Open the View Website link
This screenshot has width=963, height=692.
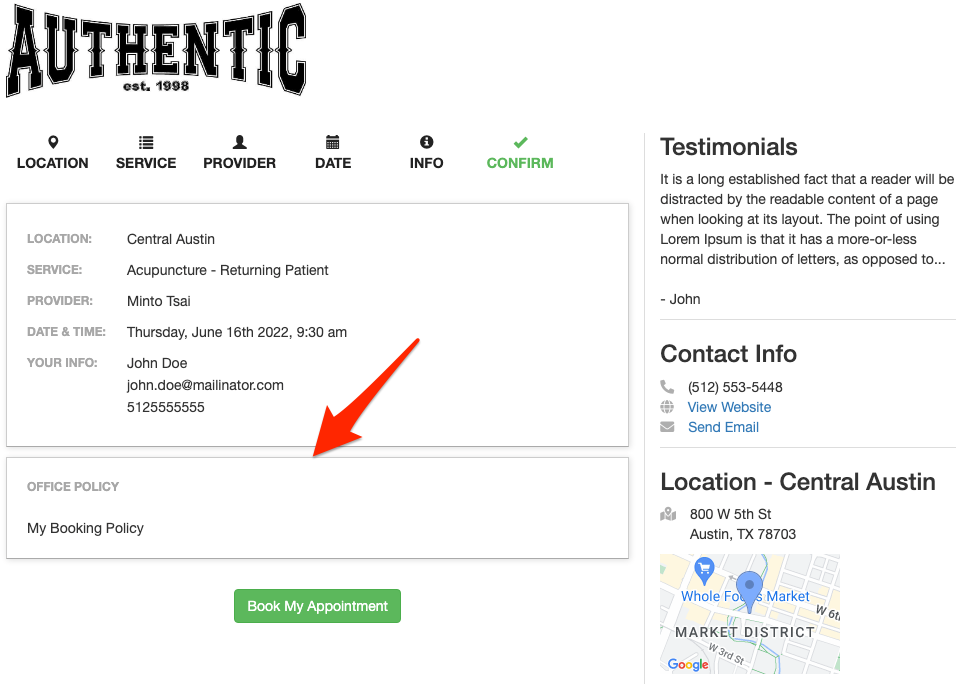point(729,407)
